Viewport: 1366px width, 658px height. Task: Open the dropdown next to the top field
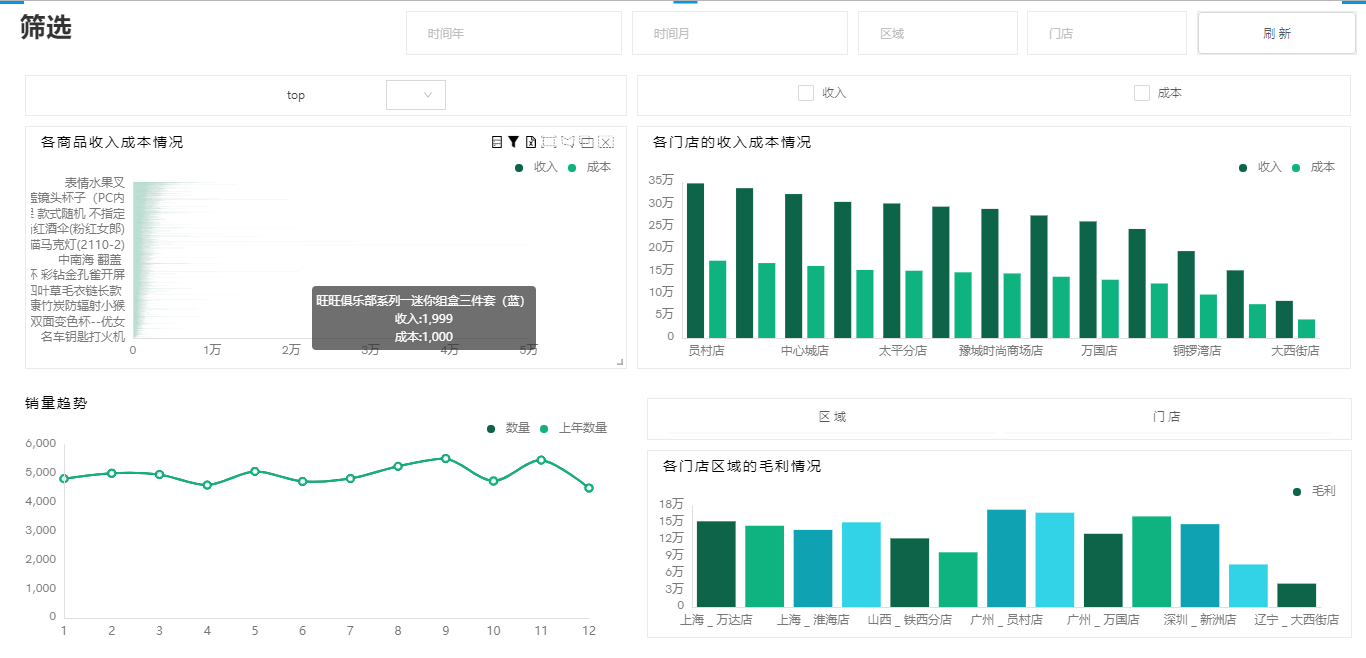(415, 94)
